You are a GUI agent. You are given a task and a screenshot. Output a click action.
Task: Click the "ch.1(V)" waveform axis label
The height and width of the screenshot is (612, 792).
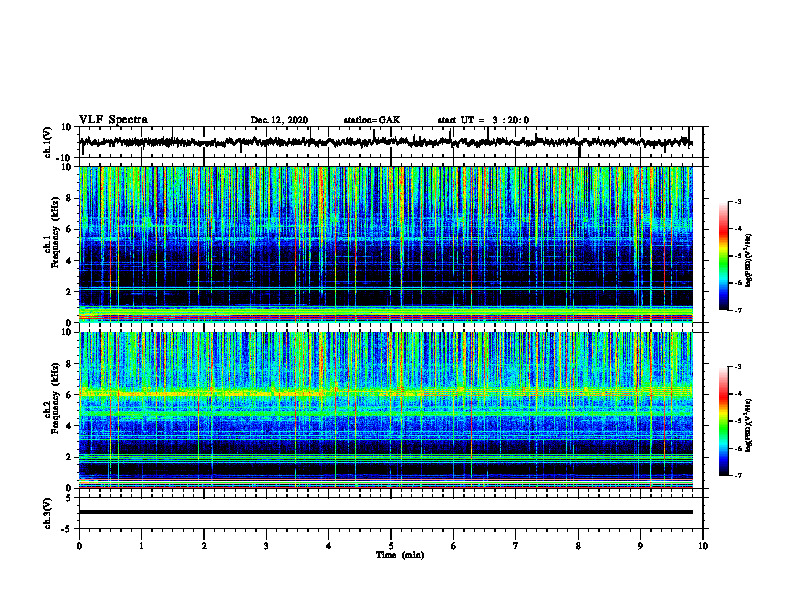pyautogui.click(x=48, y=142)
